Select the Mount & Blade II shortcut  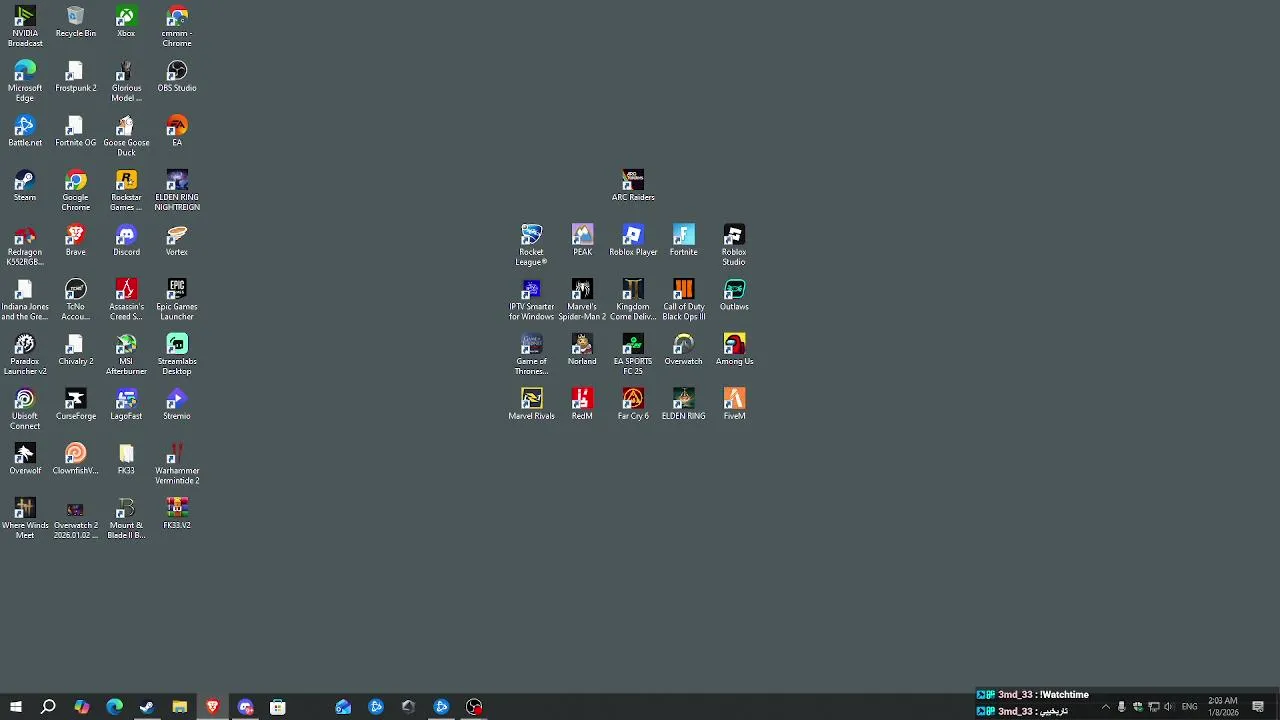(126, 519)
